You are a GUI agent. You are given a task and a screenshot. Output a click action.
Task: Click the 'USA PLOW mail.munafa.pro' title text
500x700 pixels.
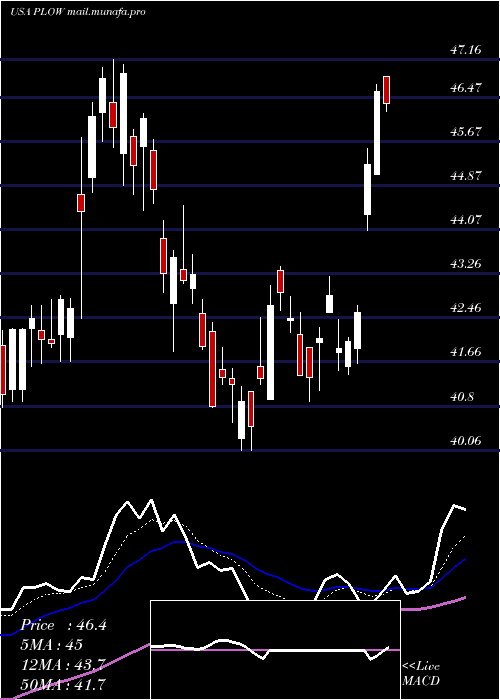pos(78,12)
